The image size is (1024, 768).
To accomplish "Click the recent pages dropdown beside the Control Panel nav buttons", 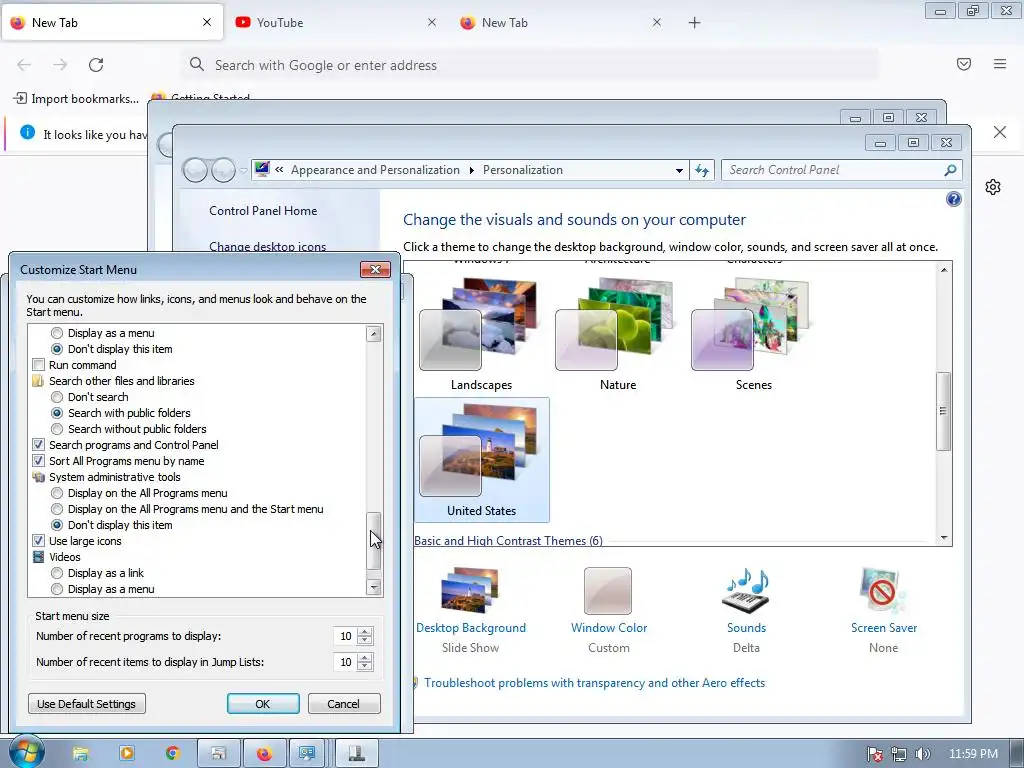I will (244, 170).
